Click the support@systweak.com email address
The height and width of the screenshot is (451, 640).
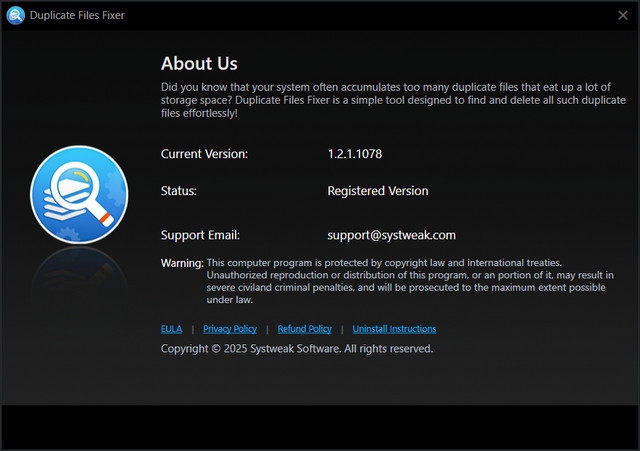coord(391,235)
